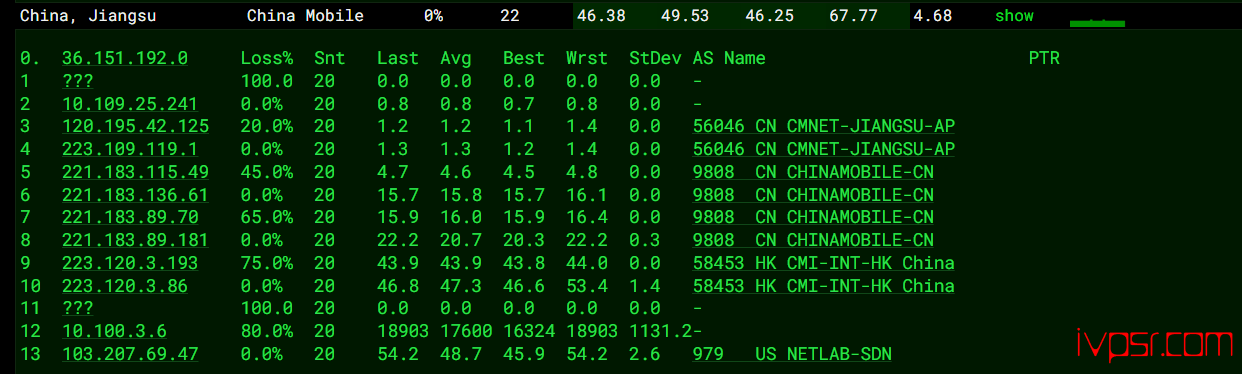The width and height of the screenshot is (1242, 374).
Task: Open hop 6 AS link 9808 CHINAMOBILE-CN
Action: click(x=813, y=195)
